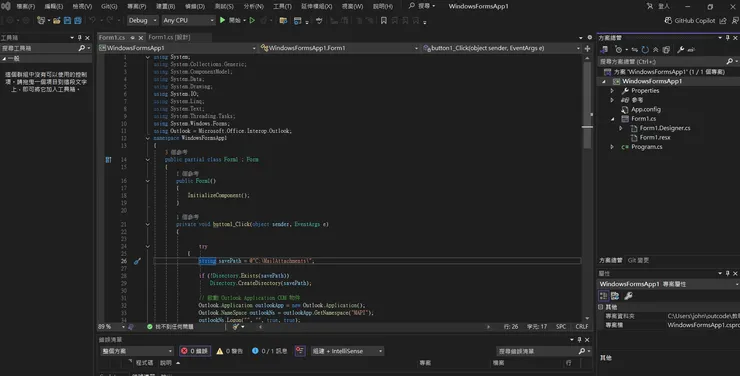Switch to the Git Changes tab below Solution Explorer
Viewport: 740px width, 376px height.
pos(638,260)
